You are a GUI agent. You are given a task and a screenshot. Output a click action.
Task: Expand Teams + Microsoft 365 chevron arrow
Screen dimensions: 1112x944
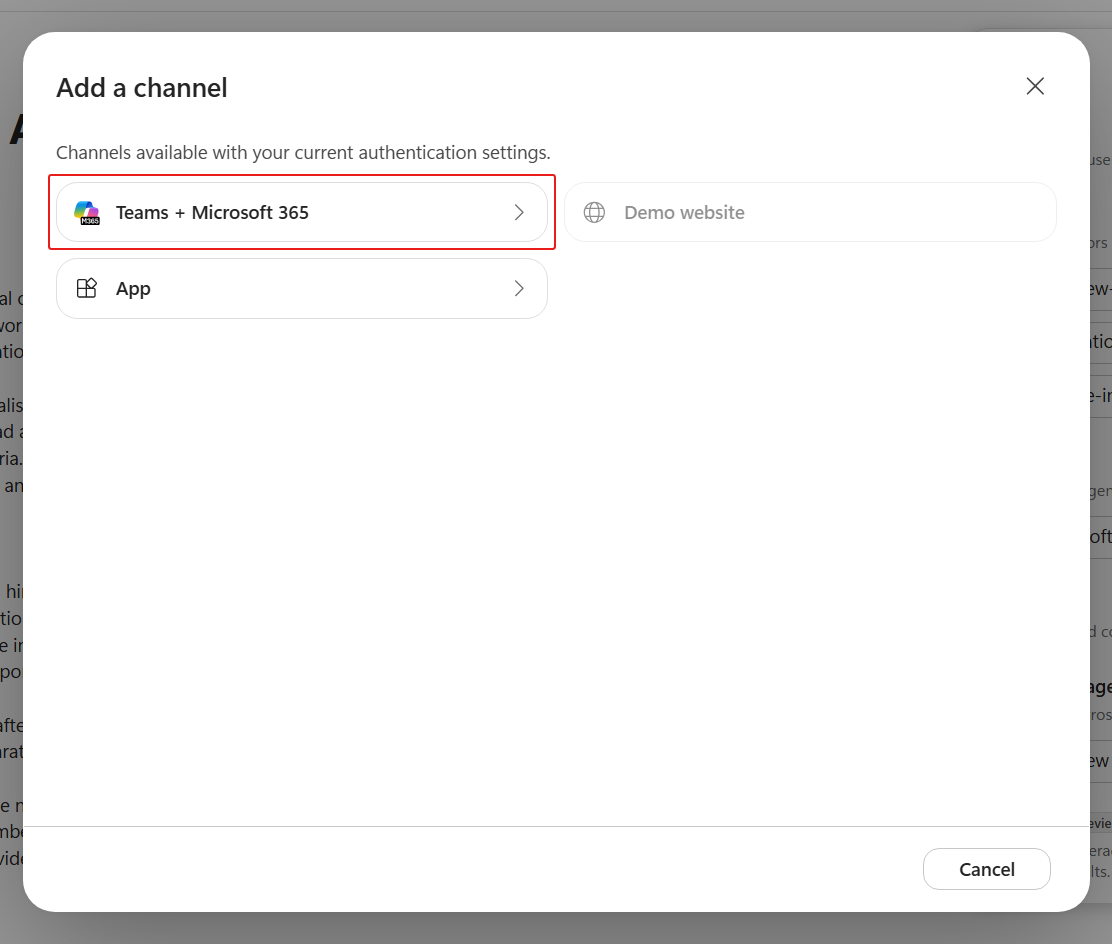pyautogui.click(x=519, y=213)
